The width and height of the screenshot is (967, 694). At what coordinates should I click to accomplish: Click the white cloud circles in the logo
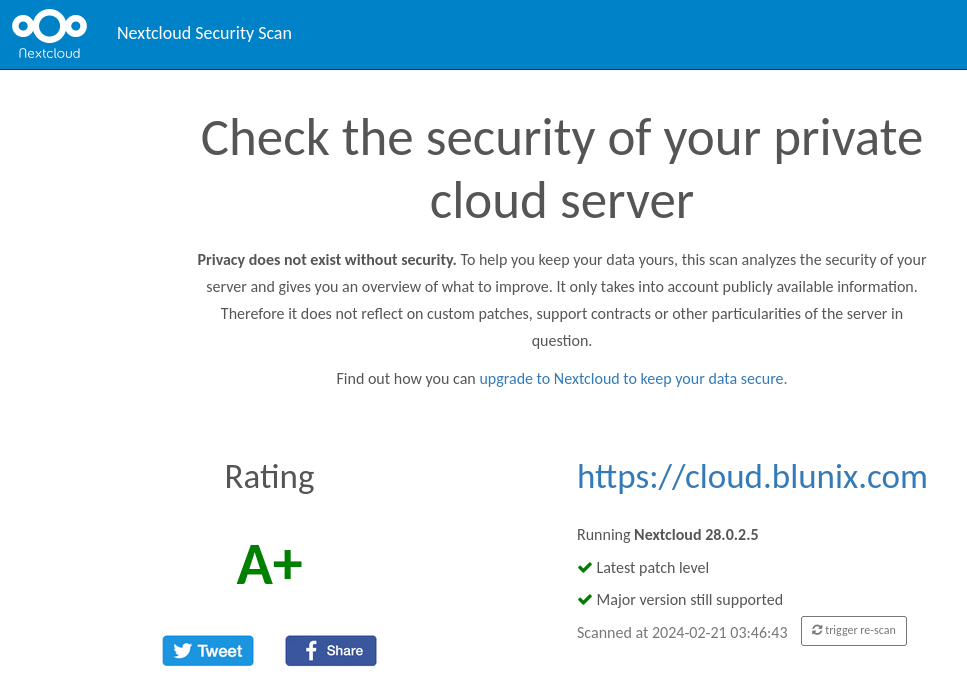[48, 24]
